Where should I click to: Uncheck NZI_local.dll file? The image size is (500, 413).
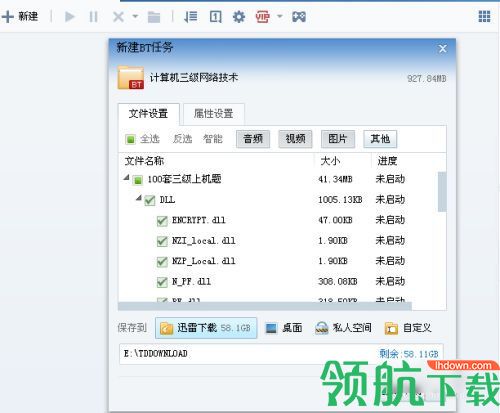click(x=162, y=241)
